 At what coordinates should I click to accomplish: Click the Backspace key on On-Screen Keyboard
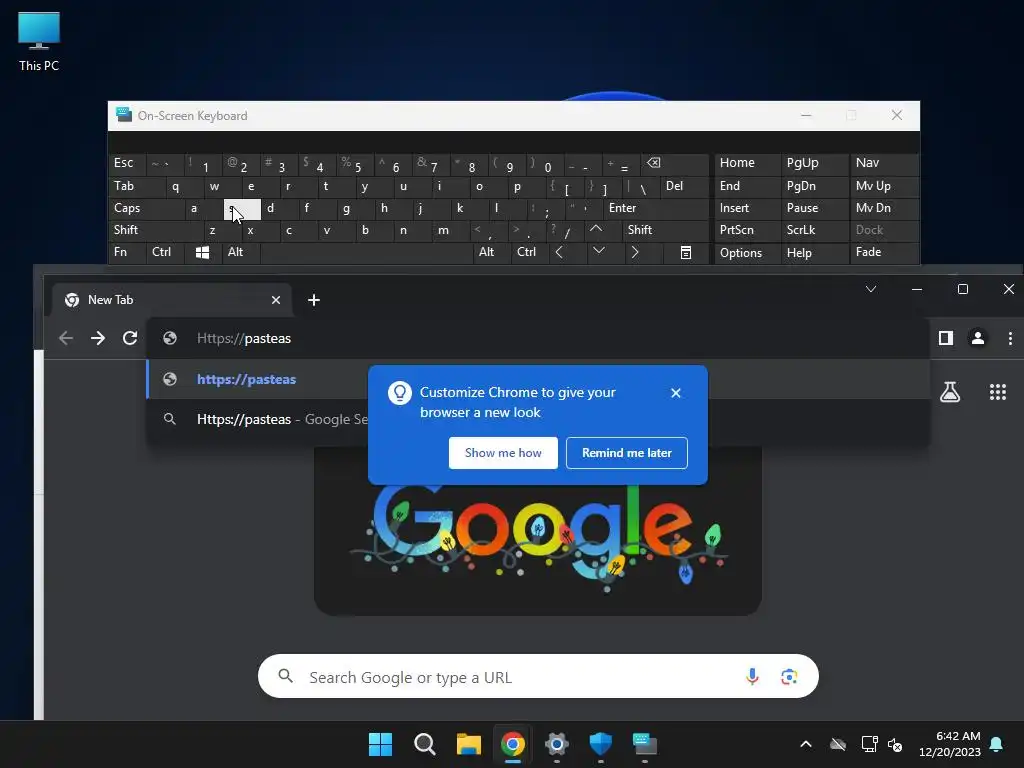[x=674, y=163]
